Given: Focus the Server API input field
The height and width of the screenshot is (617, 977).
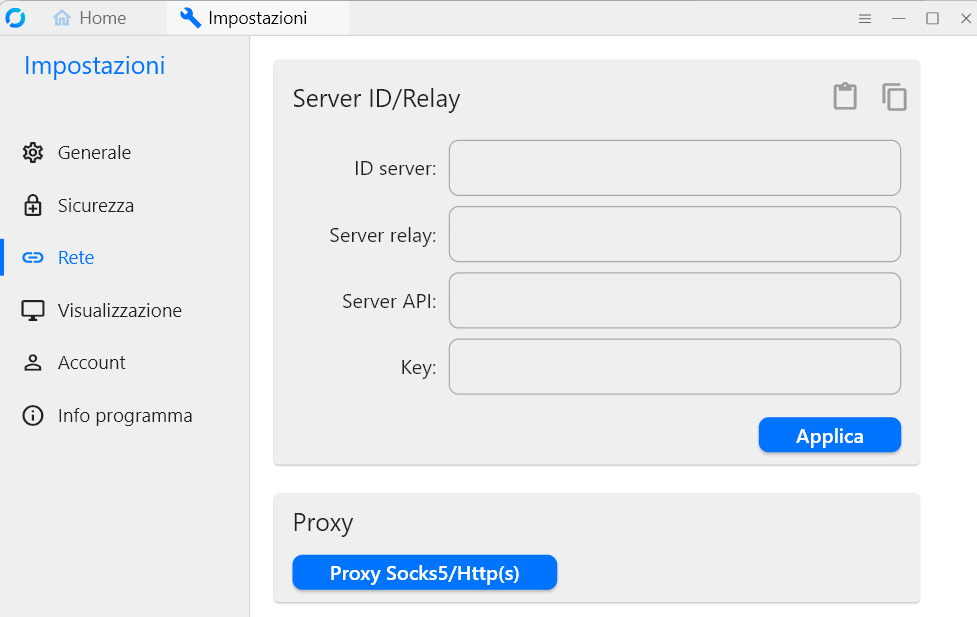Looking at the screenshot, I should point(675,300).
